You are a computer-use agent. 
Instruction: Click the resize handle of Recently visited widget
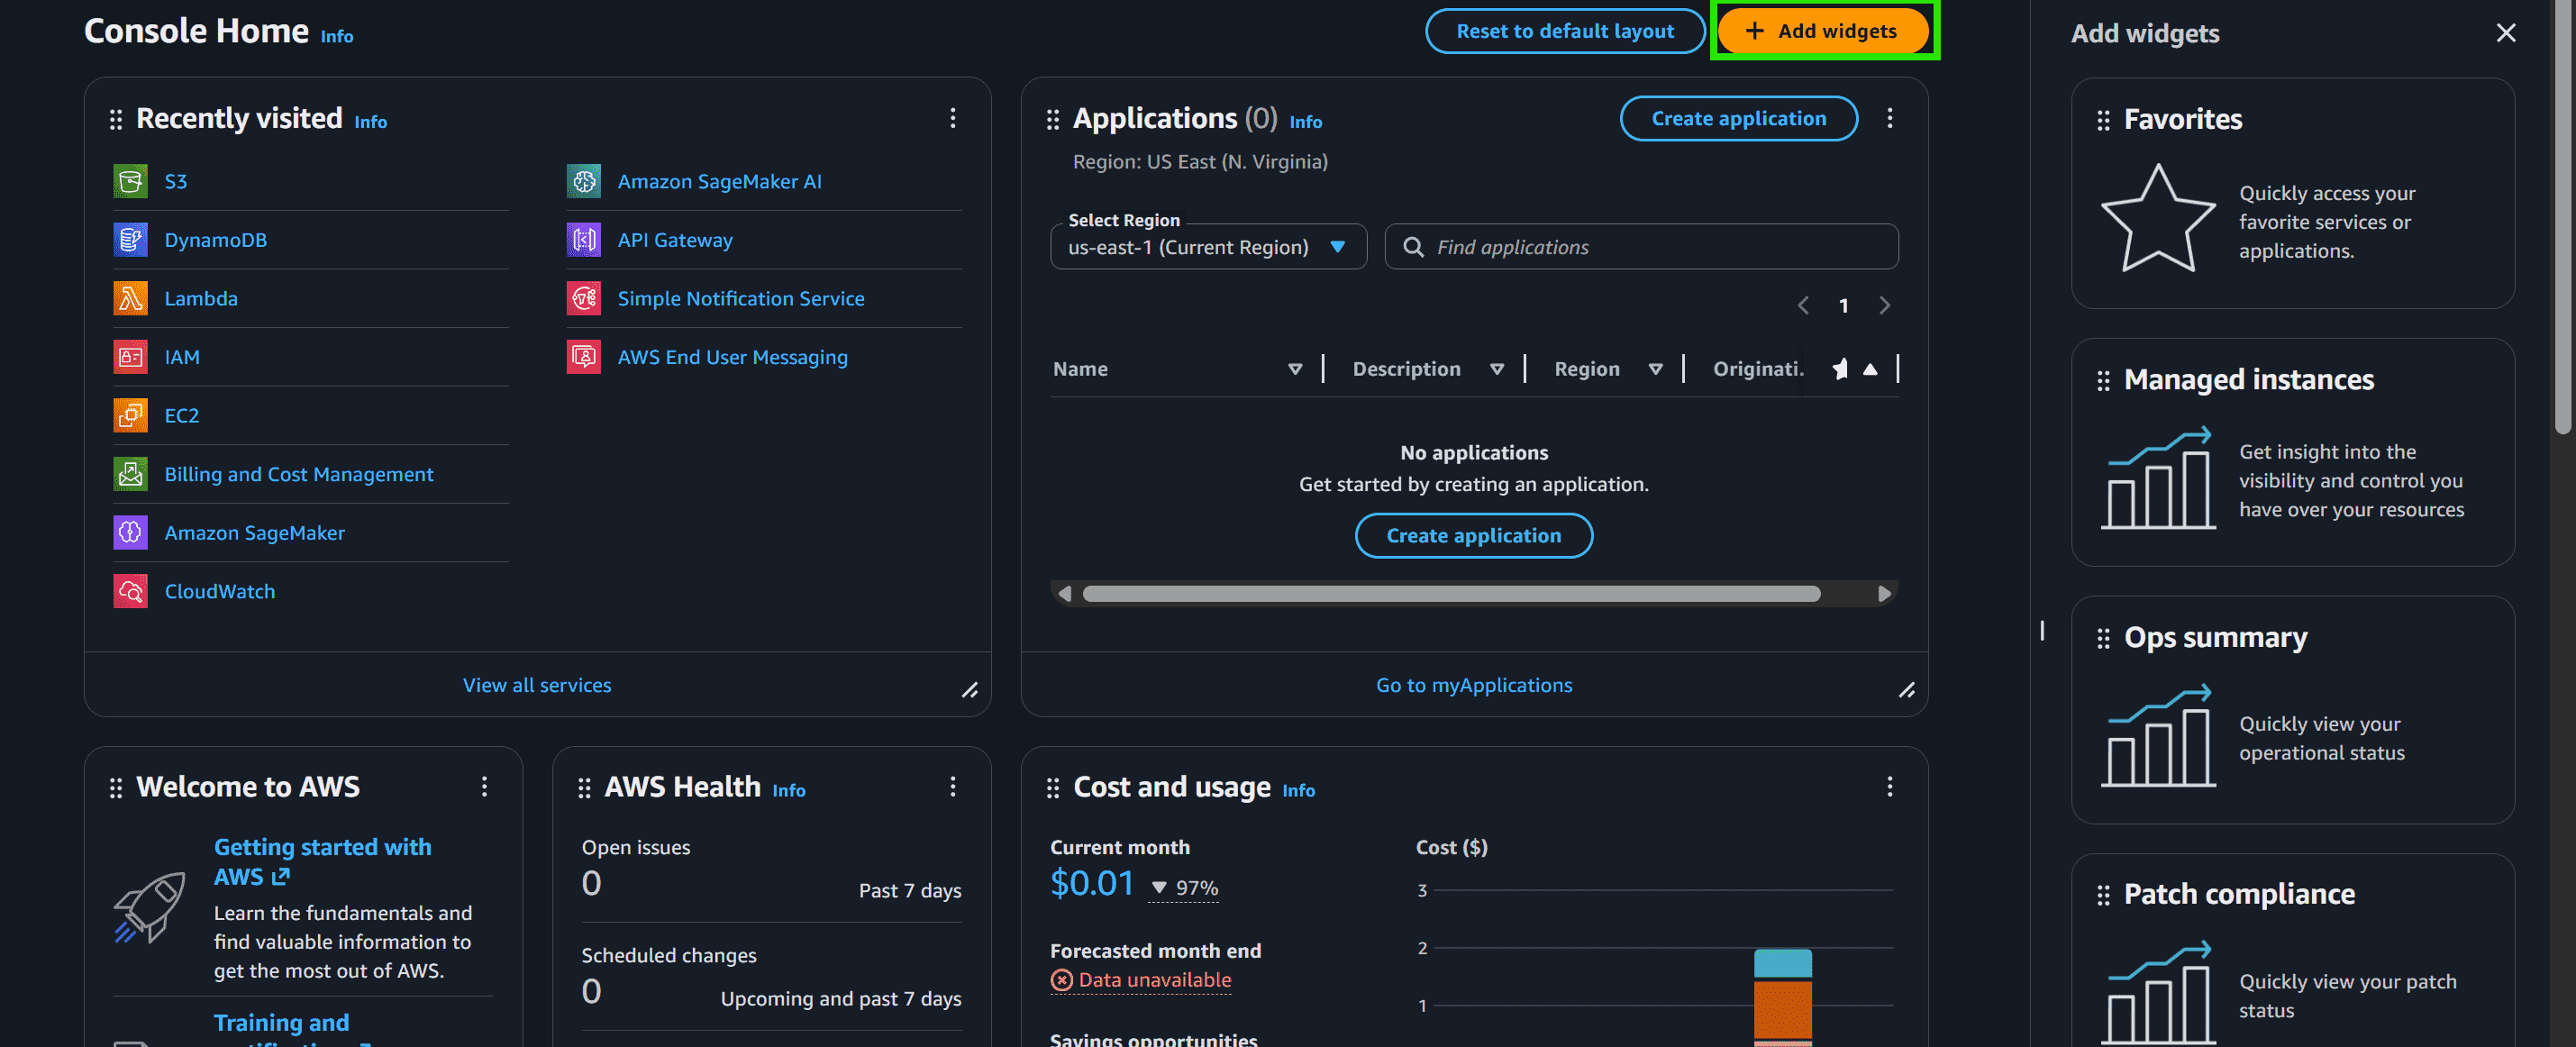coord(970,690)
